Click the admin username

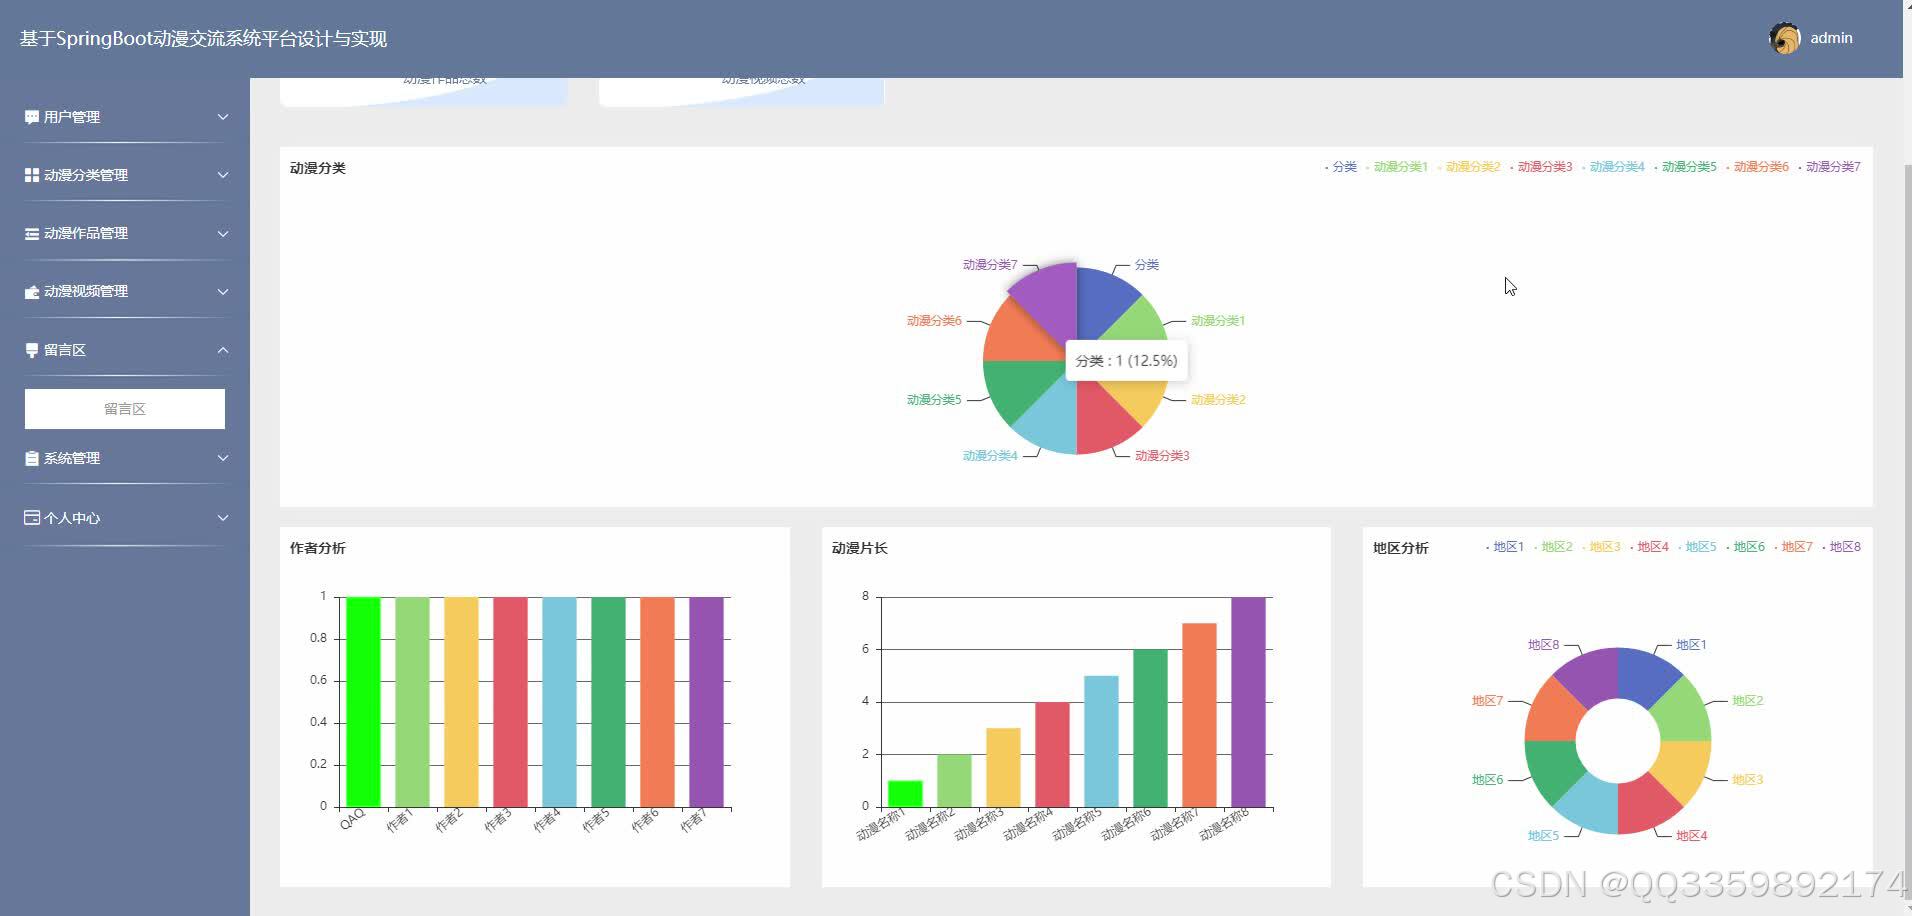tap(1831, 38)
